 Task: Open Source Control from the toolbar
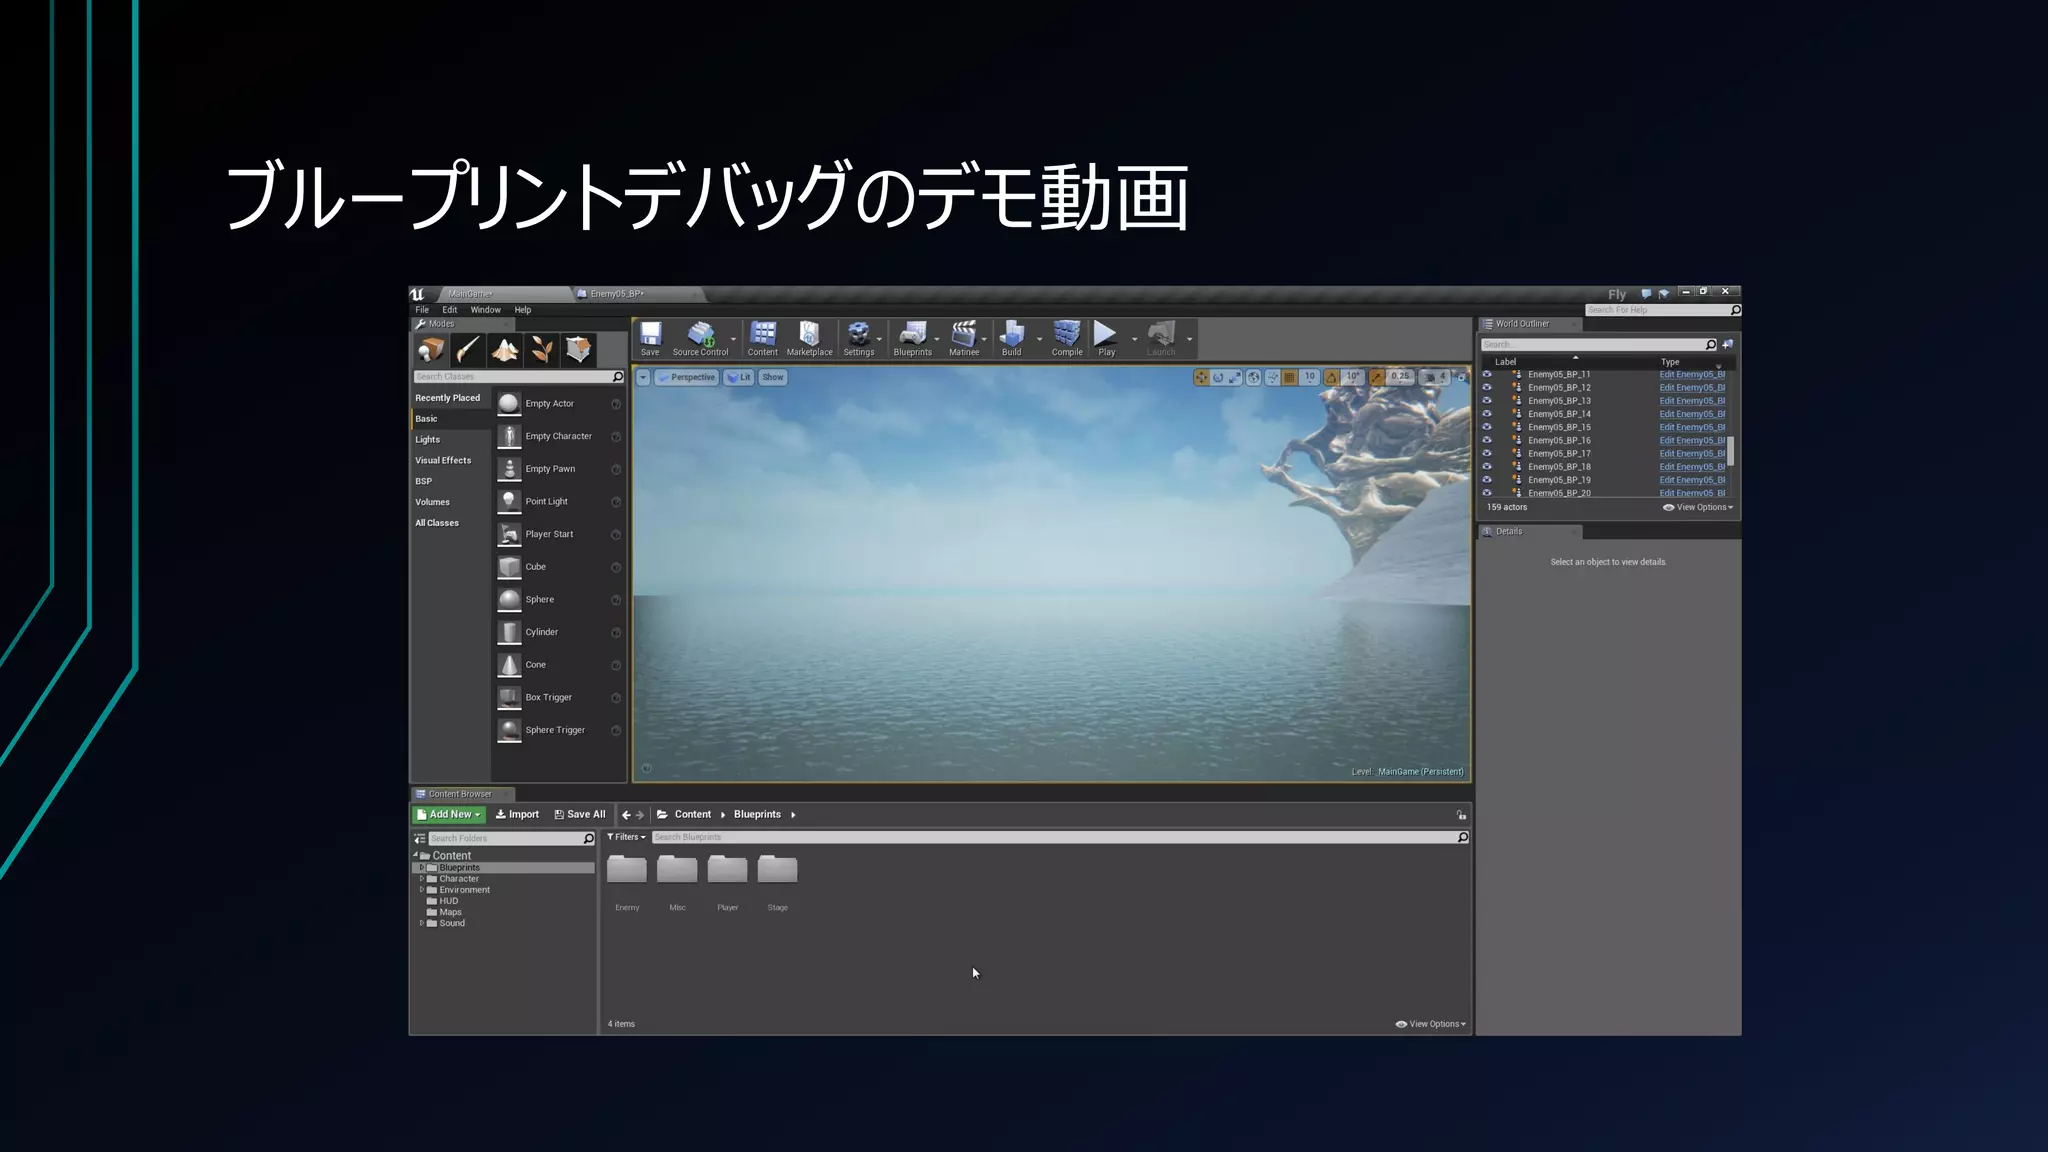coord(700,338)
